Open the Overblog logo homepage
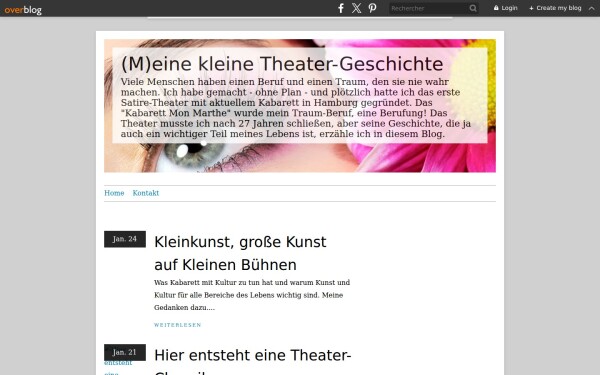Viewport: 600px width, 375px height. tap(23, 10)
